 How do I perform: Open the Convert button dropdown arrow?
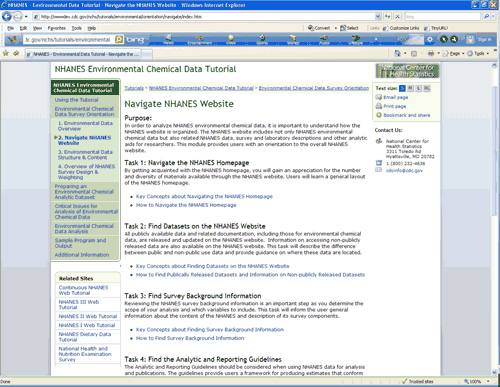point(335,28)
